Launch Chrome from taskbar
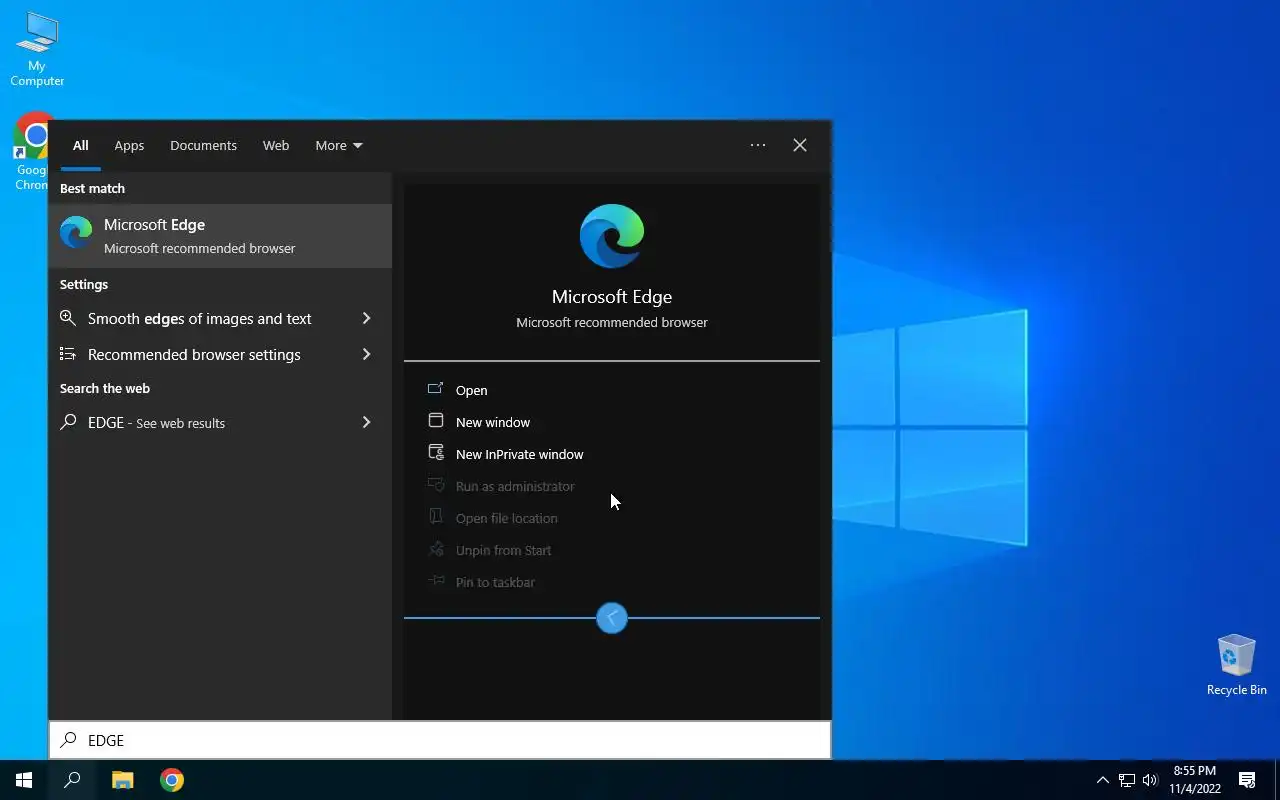The width and height of the screenshot is (1280, 800). point(172,780)
